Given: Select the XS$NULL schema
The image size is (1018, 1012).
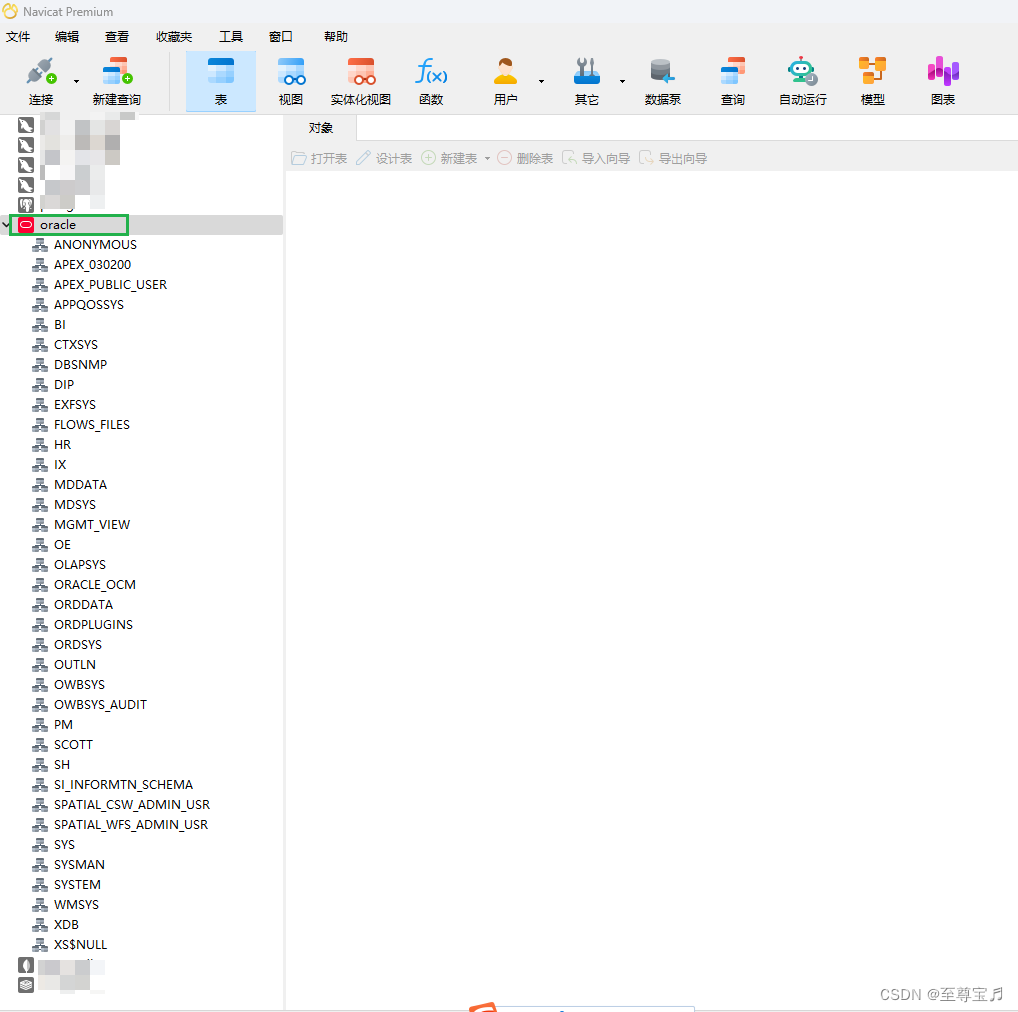Looking at the screenshot, I should (x=81, y=945).
